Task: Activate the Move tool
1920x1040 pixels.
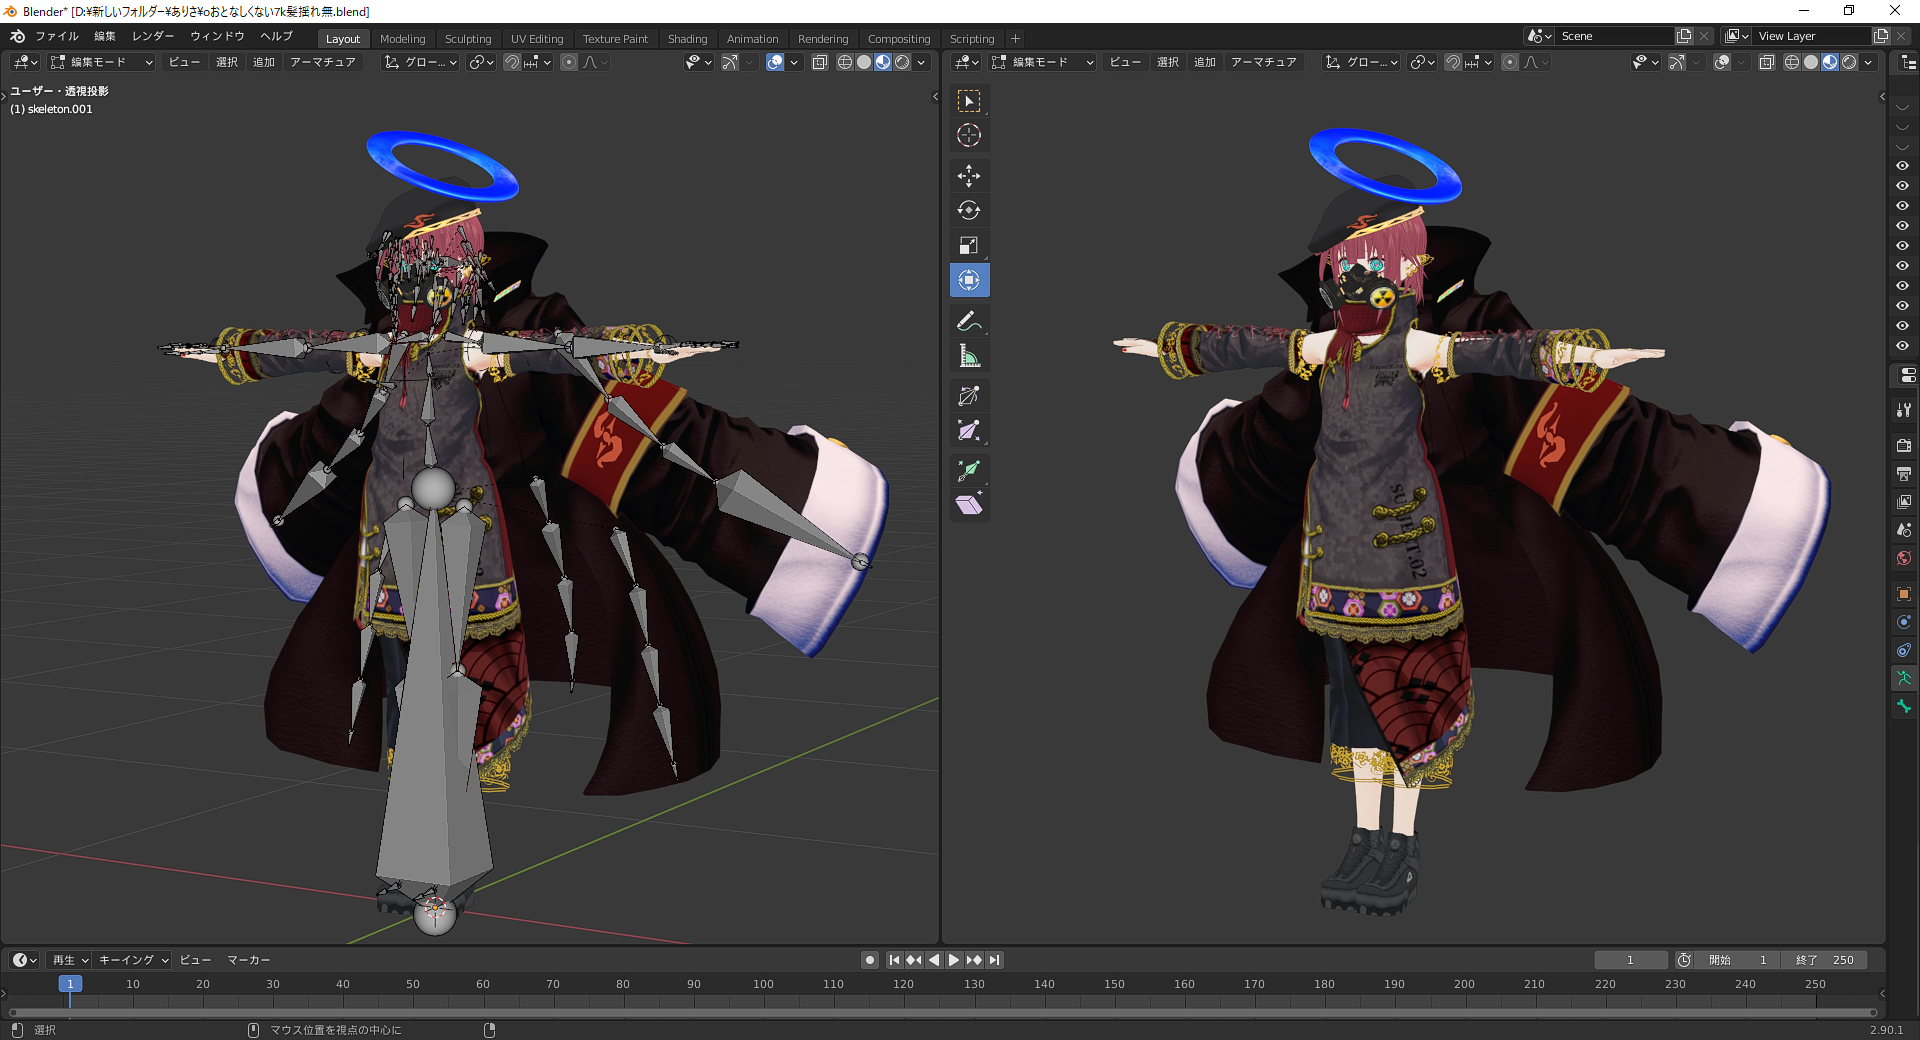Action: [969, 176]
